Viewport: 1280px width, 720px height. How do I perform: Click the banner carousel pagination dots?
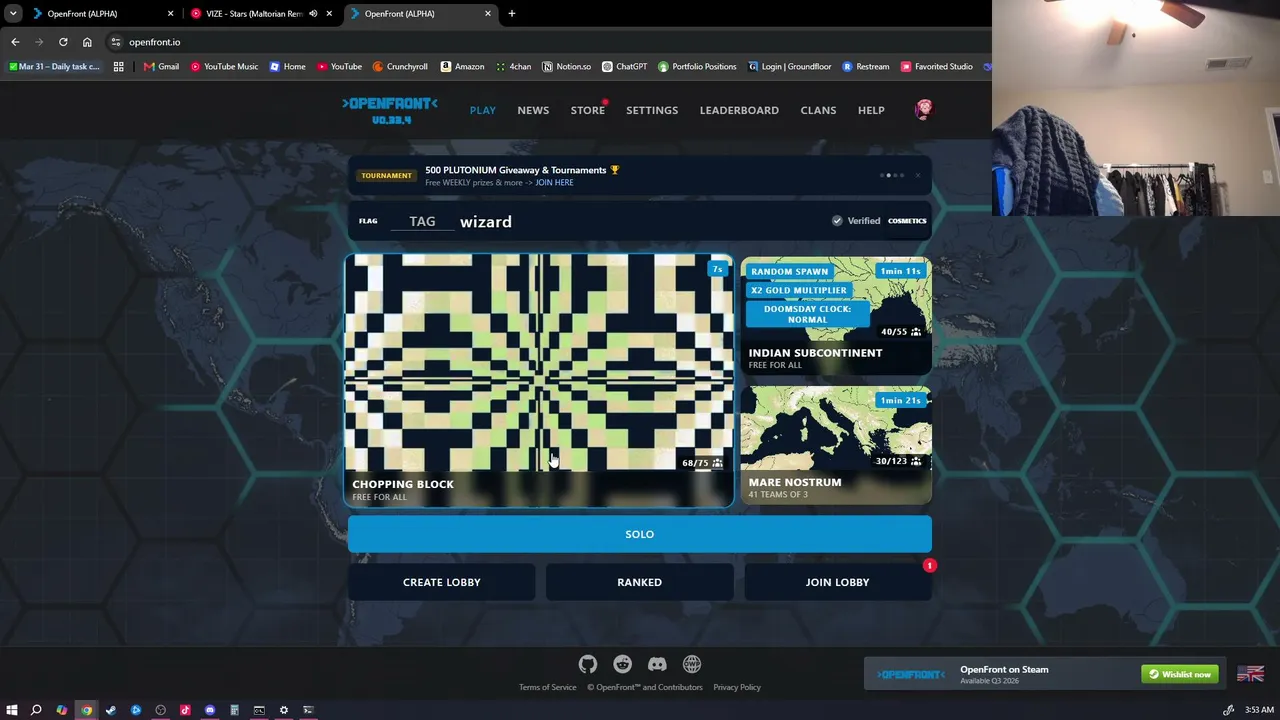click(892, 176)
